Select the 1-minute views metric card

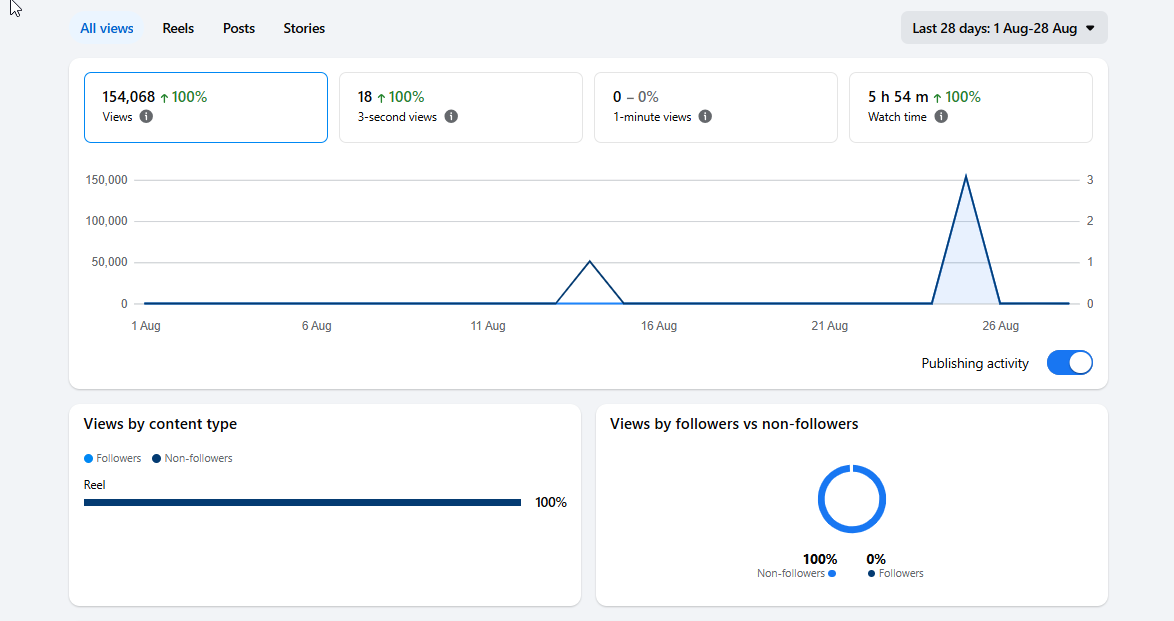tap(716, 107)
